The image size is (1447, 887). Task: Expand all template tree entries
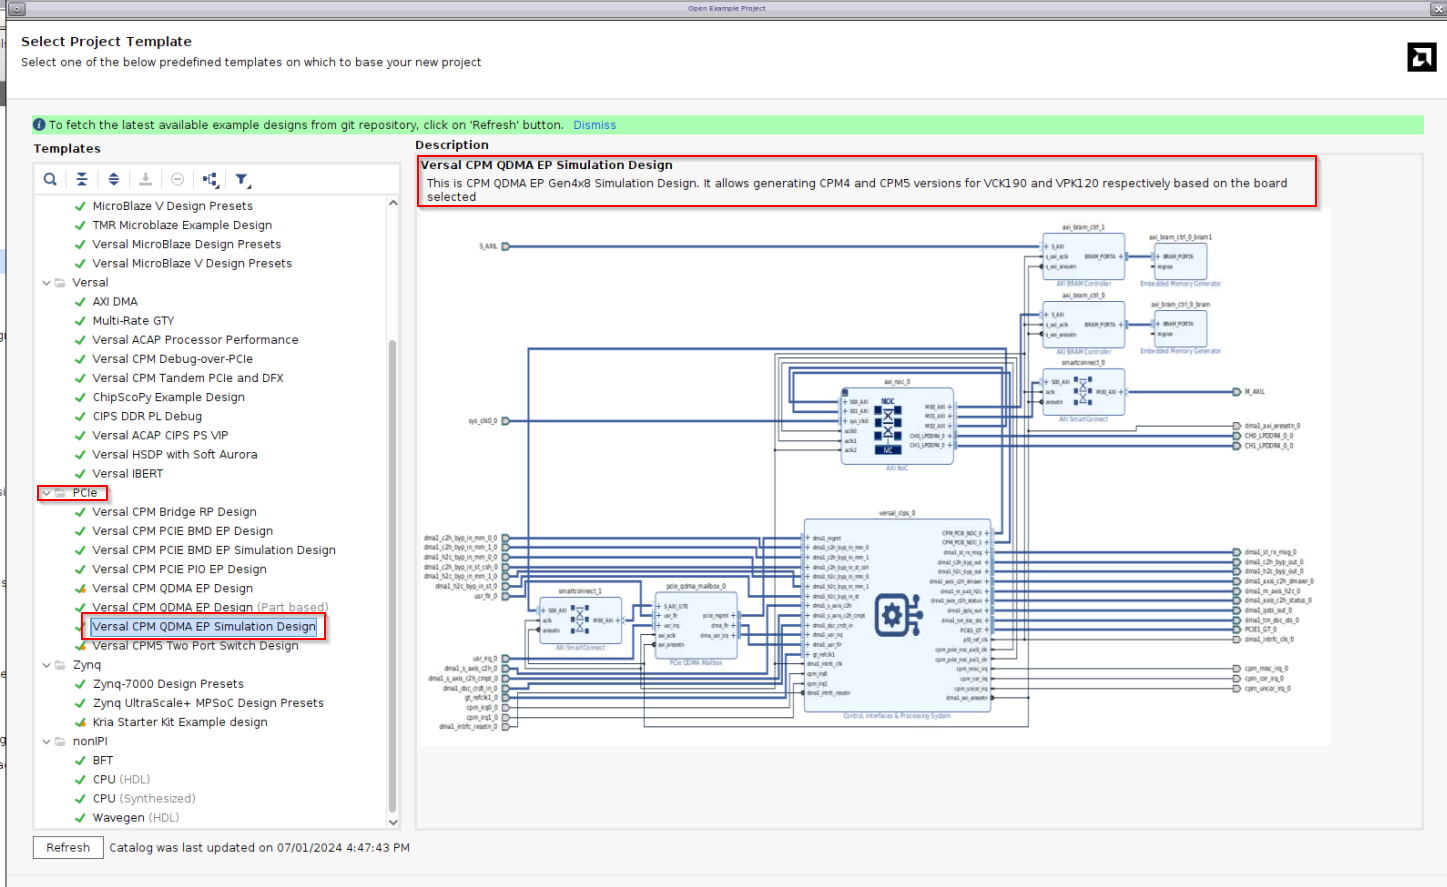[113, 179]
